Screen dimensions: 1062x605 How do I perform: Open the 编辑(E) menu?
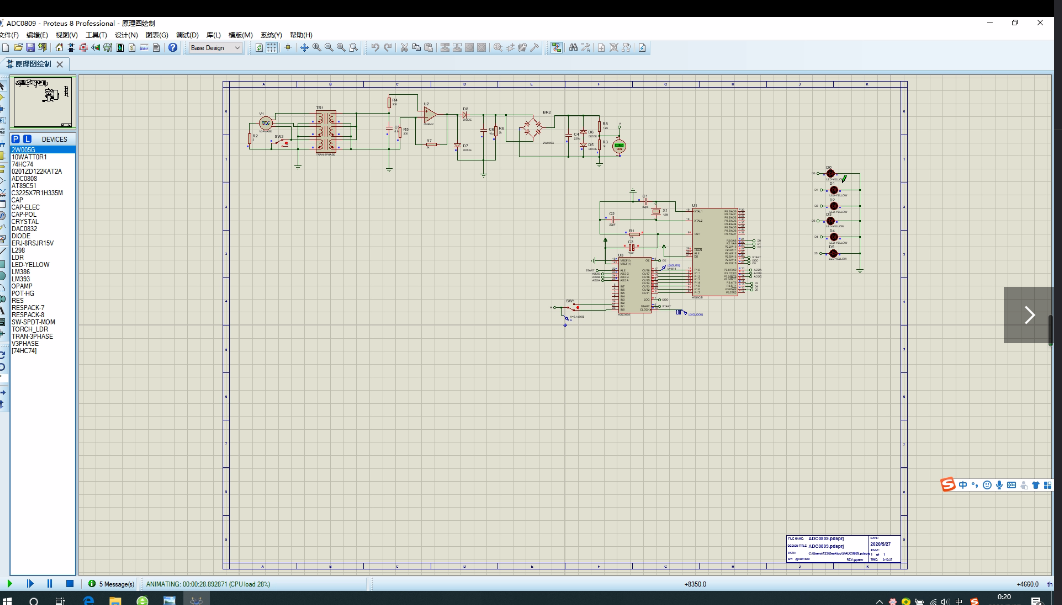click(x=37, y=35)
